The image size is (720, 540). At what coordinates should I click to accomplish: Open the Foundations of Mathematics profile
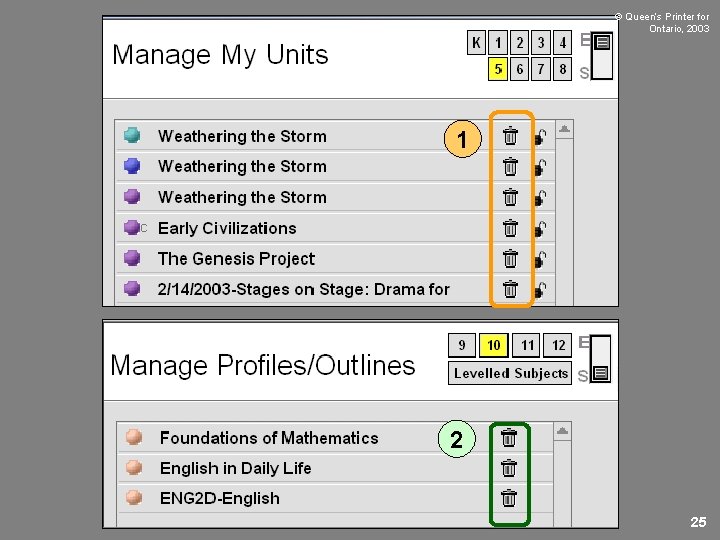pos(268,438)
